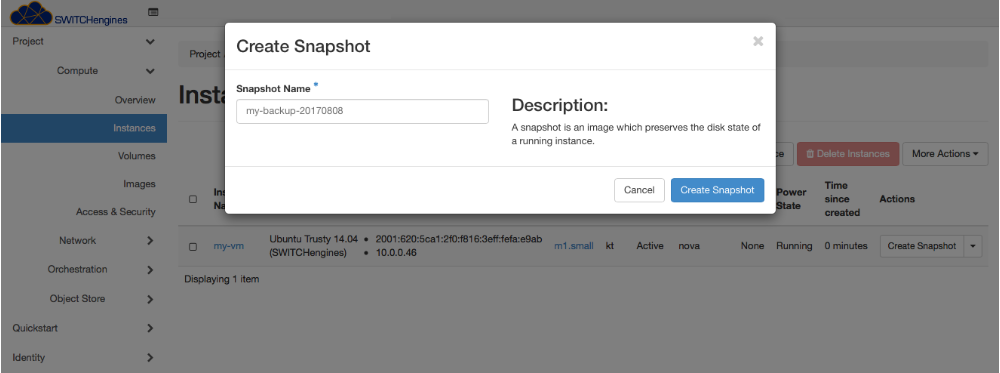Viewport: 1000px width, 373px height.
Task: Open Volumes in the sidebar
Action: point(136,156)
